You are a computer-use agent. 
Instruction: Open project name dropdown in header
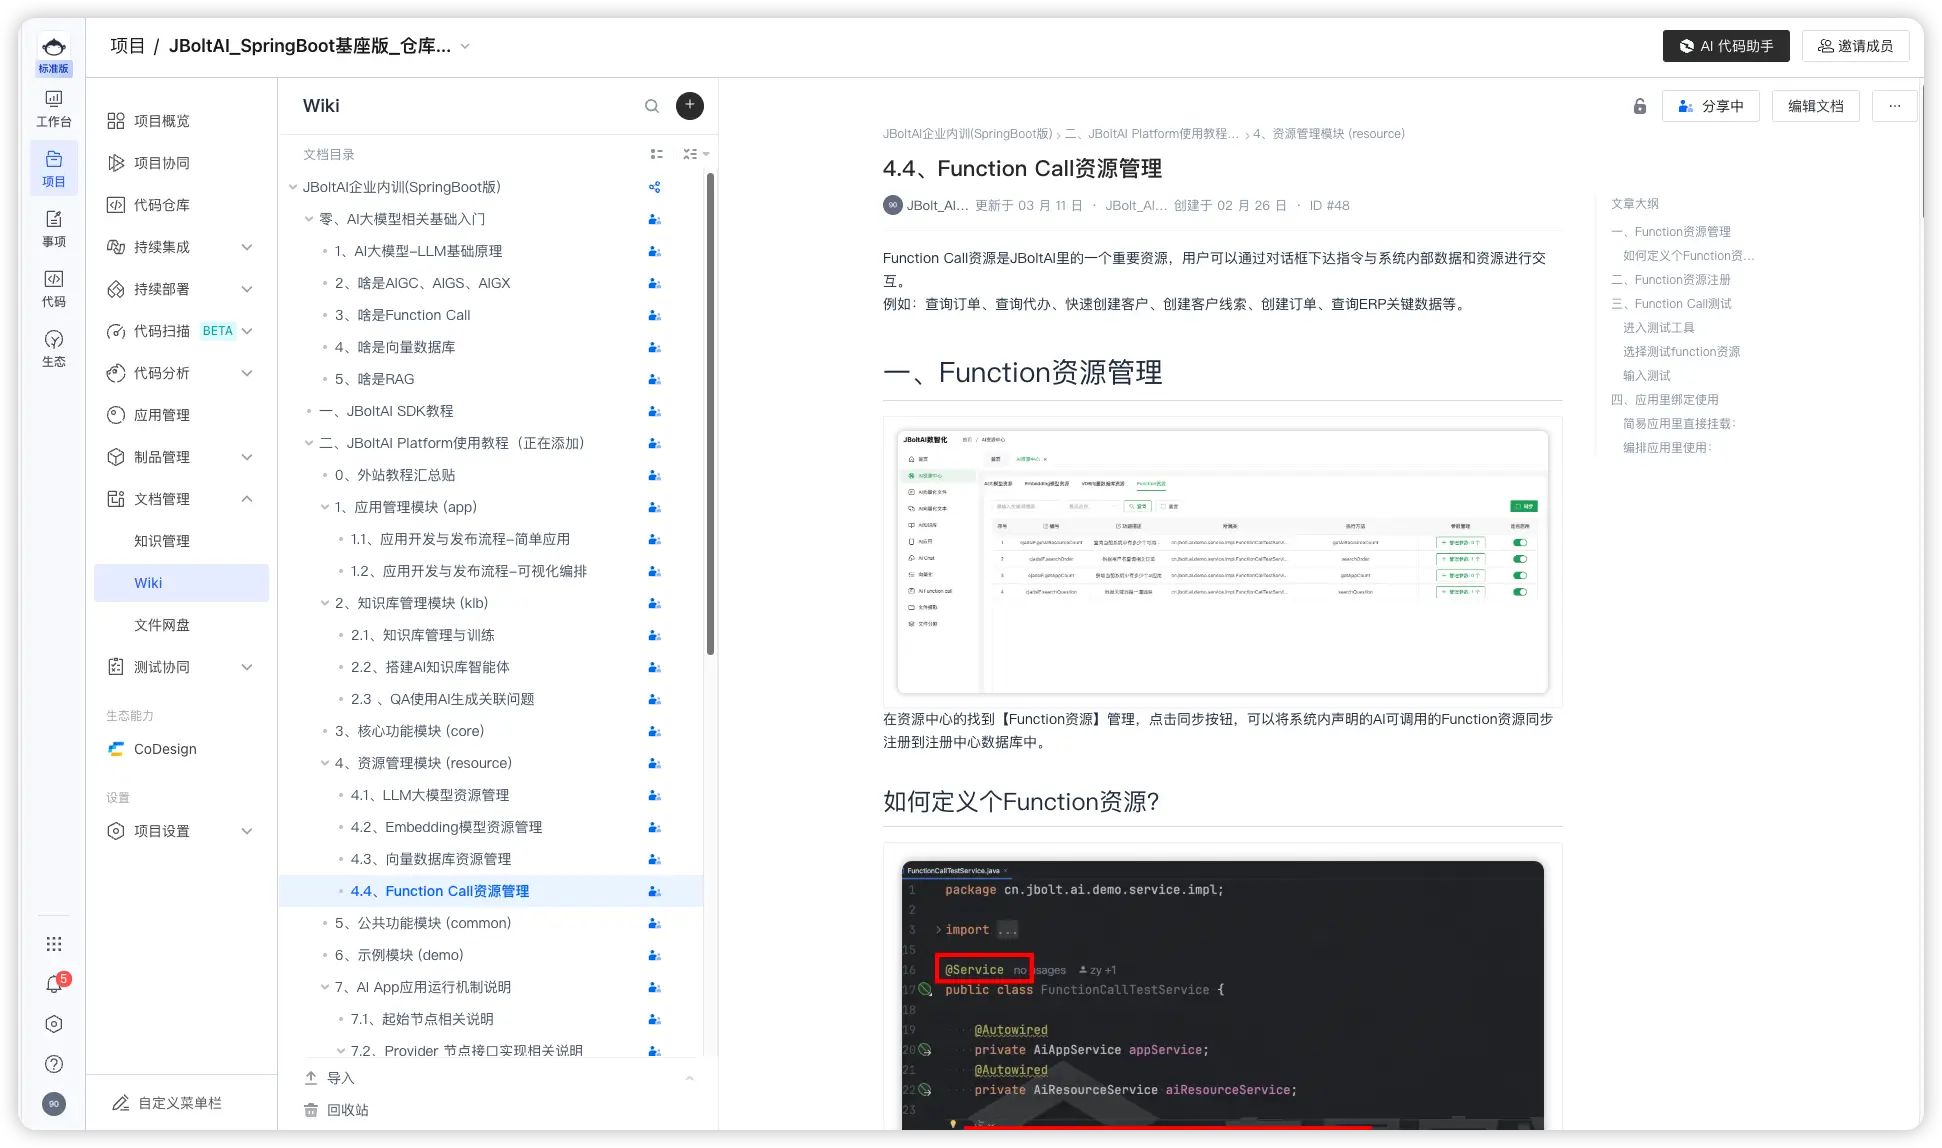(x=465, y=46)
